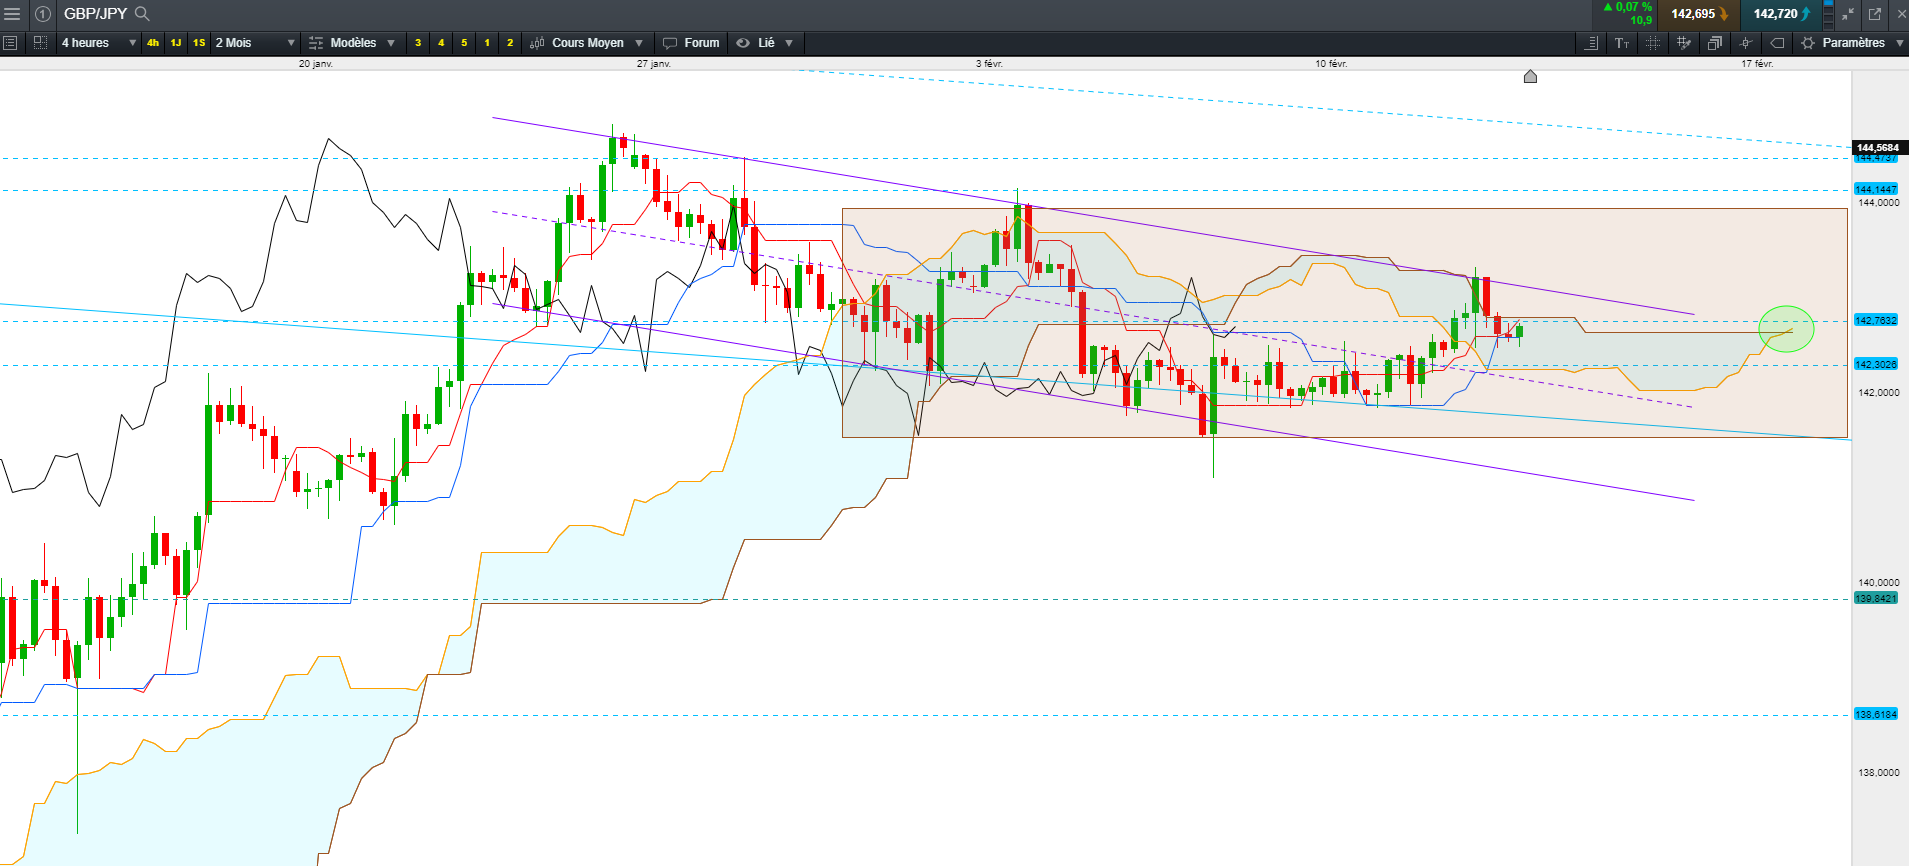Click the stacked windows layers icon
This screenshot has width=1909, height=866.
pyautogui.click(x=1715, y=43)
